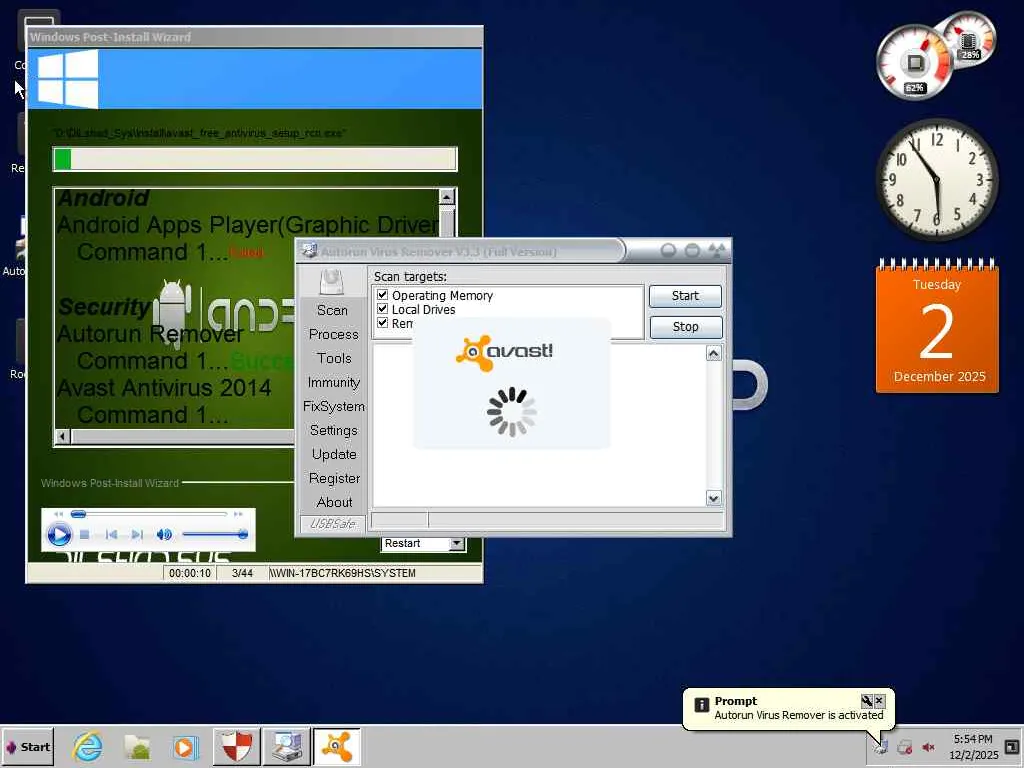Click the fast-forward arrows on the seek bar
This screenshot has width=1024, height=768.
[x=238, y=514]
